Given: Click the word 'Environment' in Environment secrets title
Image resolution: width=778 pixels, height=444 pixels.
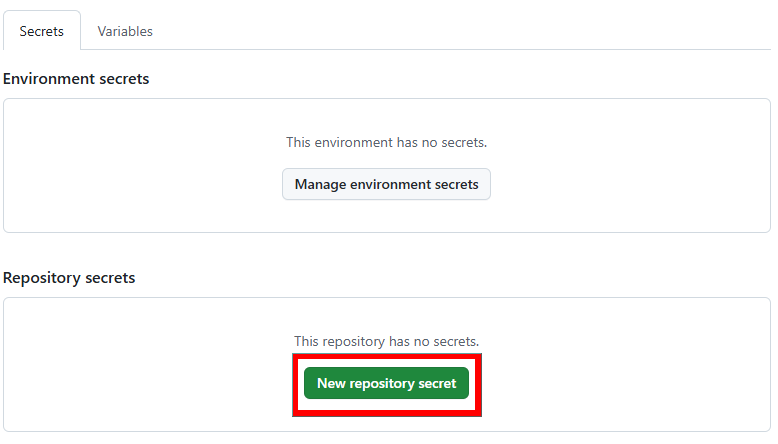Looking at the screenshot, I should (46, 78).
